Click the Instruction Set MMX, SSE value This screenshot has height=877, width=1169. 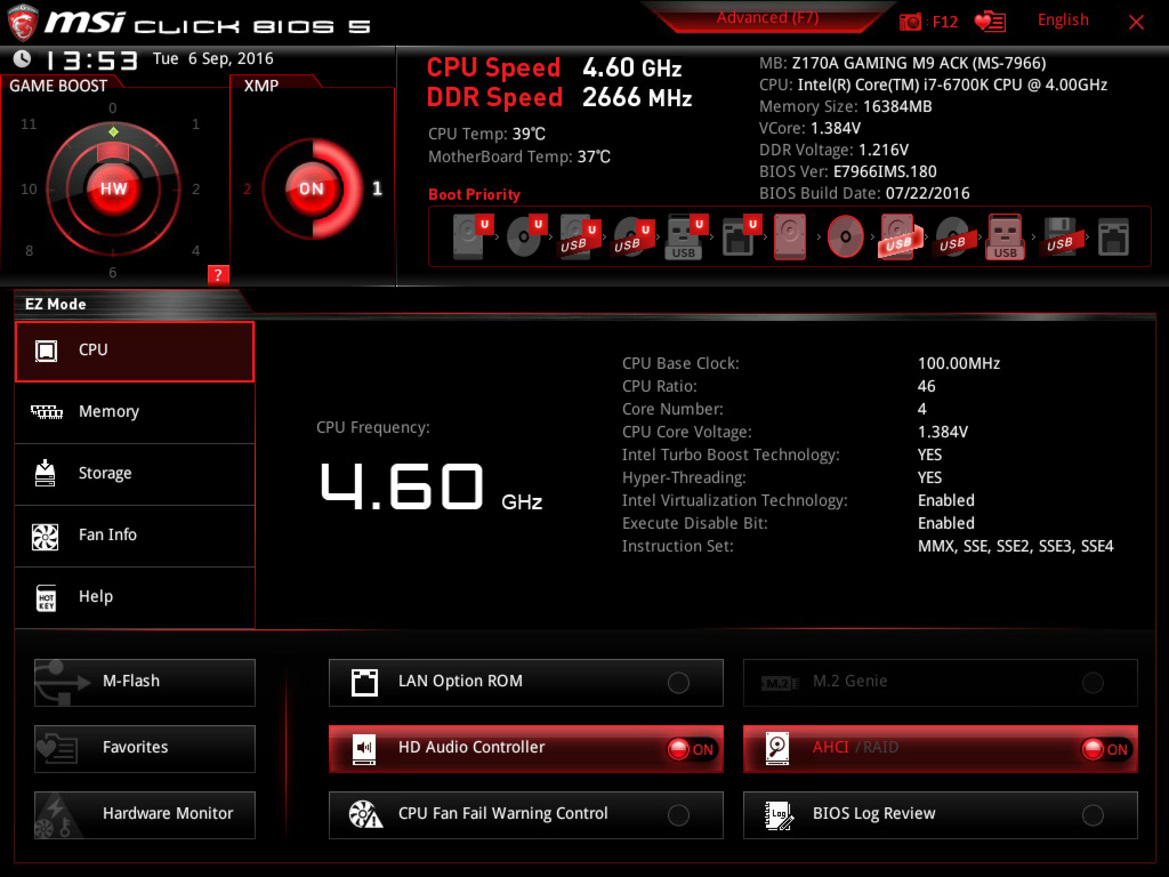[1015, 546]
